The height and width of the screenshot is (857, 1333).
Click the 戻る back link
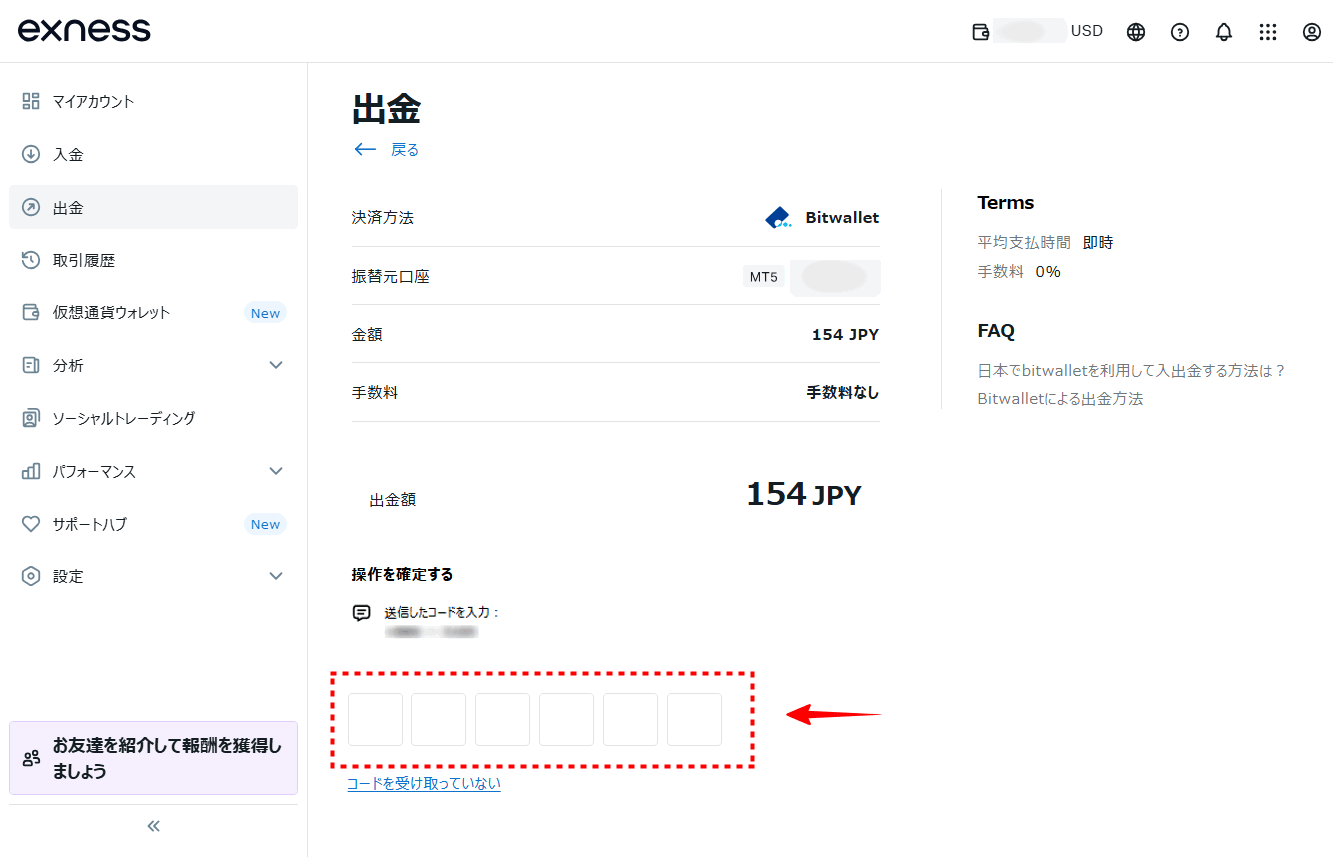tap(405, 150)
